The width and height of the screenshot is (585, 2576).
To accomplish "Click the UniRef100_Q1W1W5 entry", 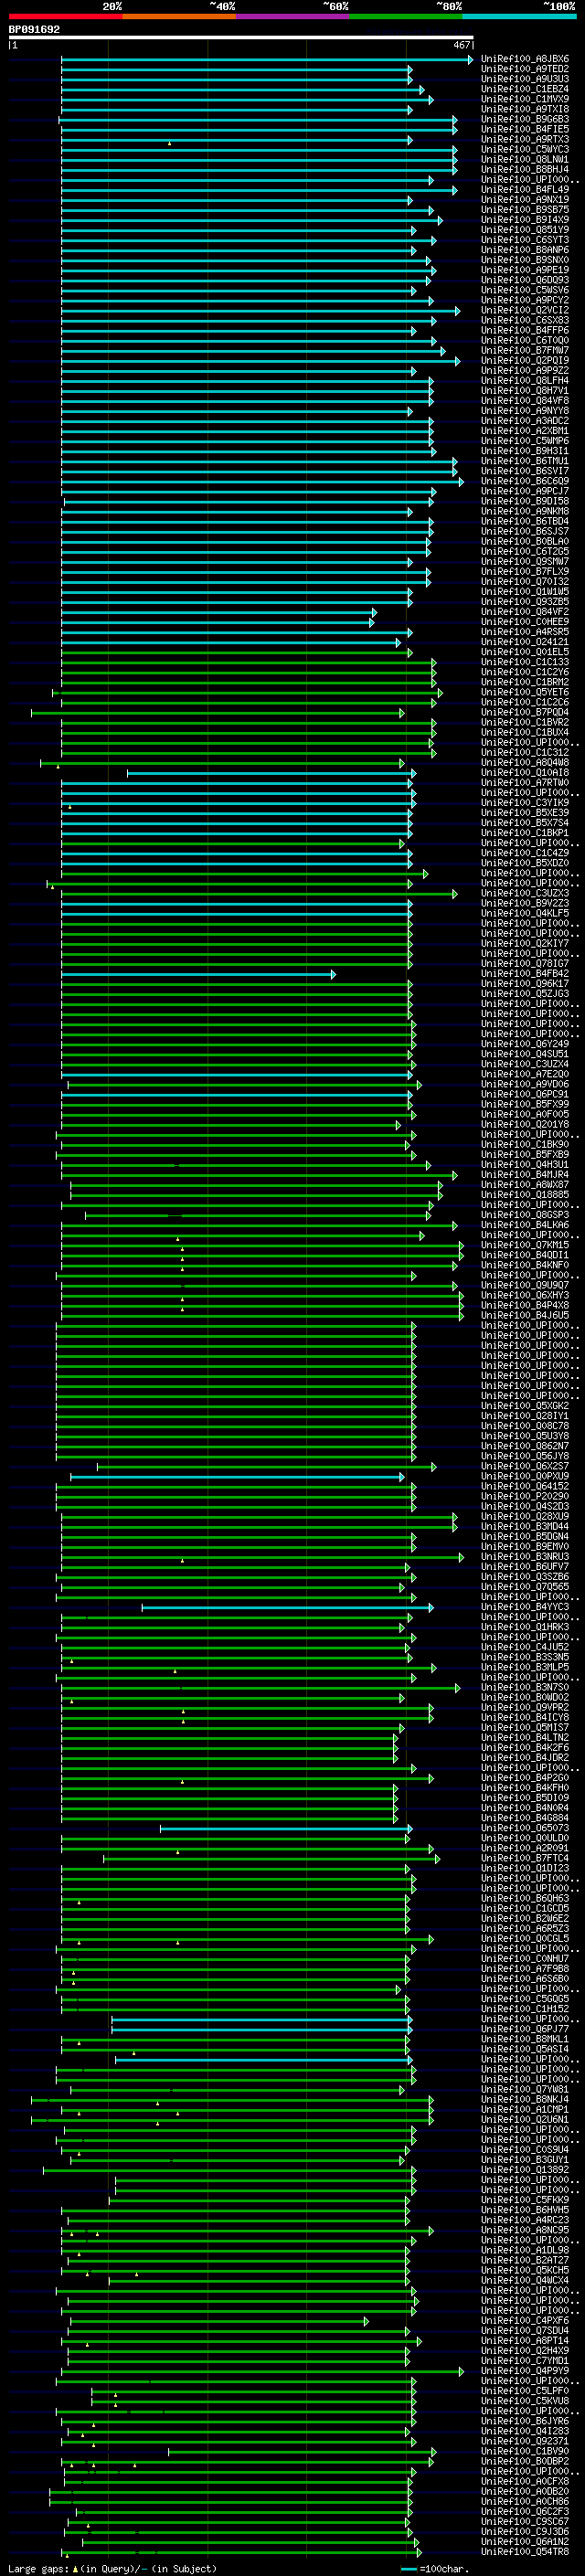I will point(525,592).
